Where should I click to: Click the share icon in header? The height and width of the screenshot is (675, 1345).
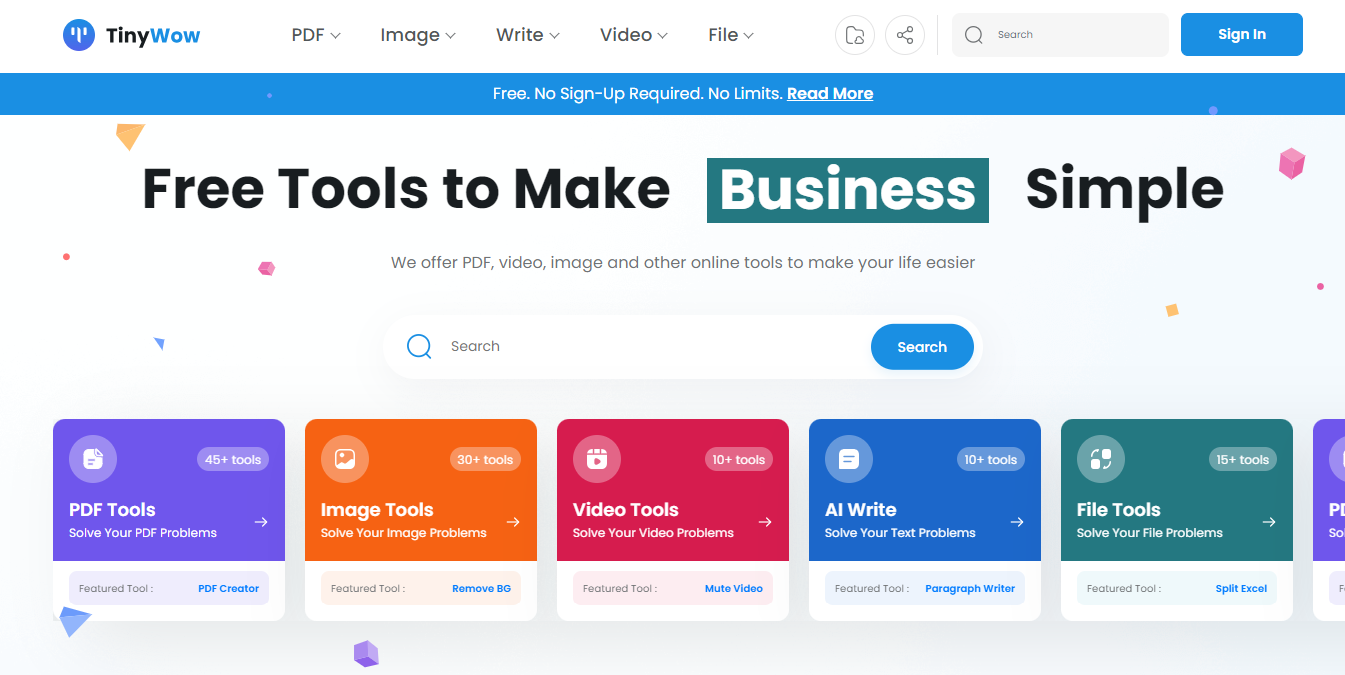905,36
